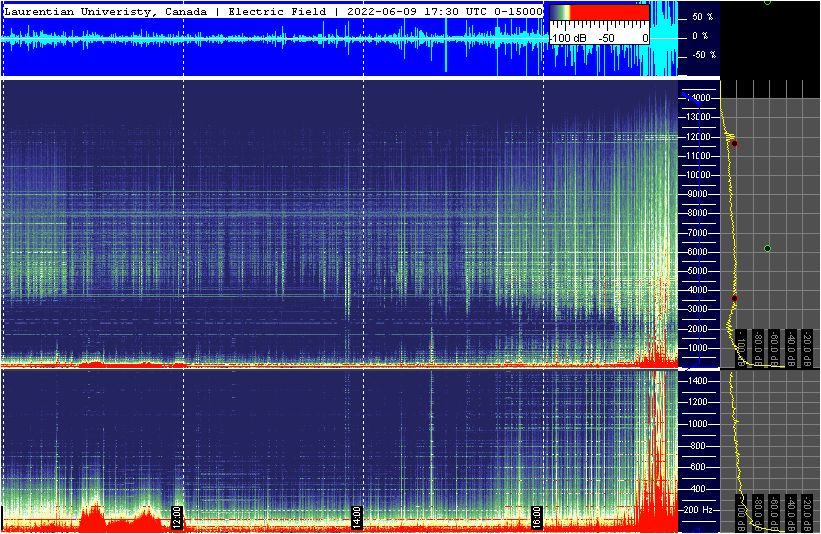Click the -50 label on the color legend

tap(605, 38)
